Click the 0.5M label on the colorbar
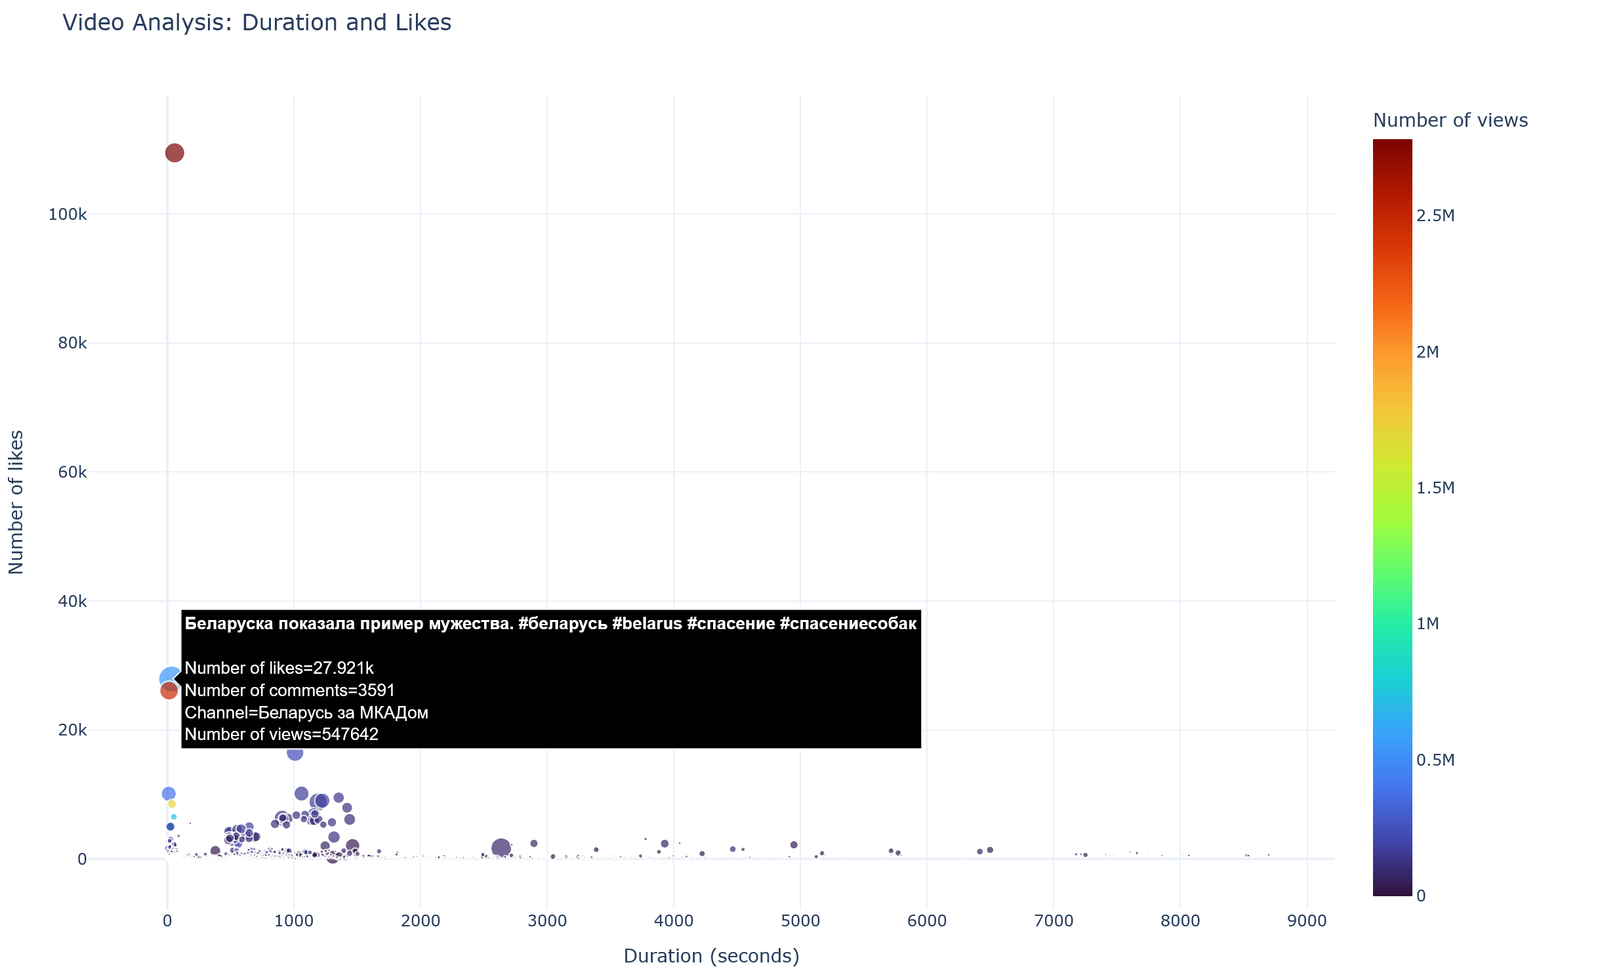 point(1435,760)
